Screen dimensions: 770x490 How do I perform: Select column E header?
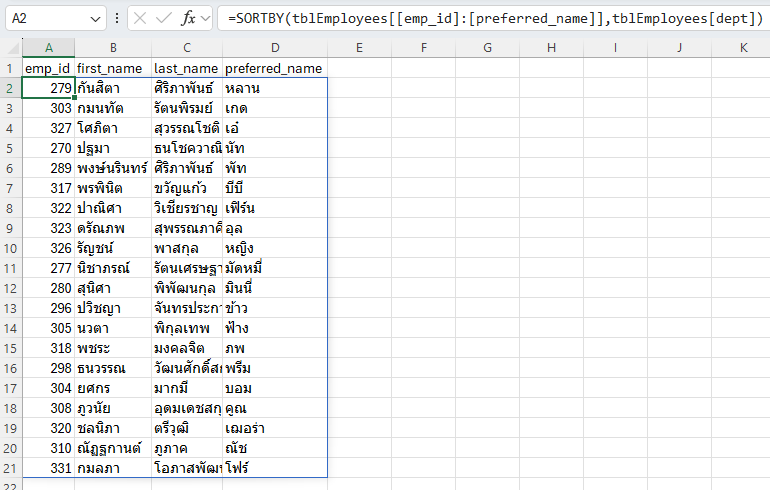(359, 48)
